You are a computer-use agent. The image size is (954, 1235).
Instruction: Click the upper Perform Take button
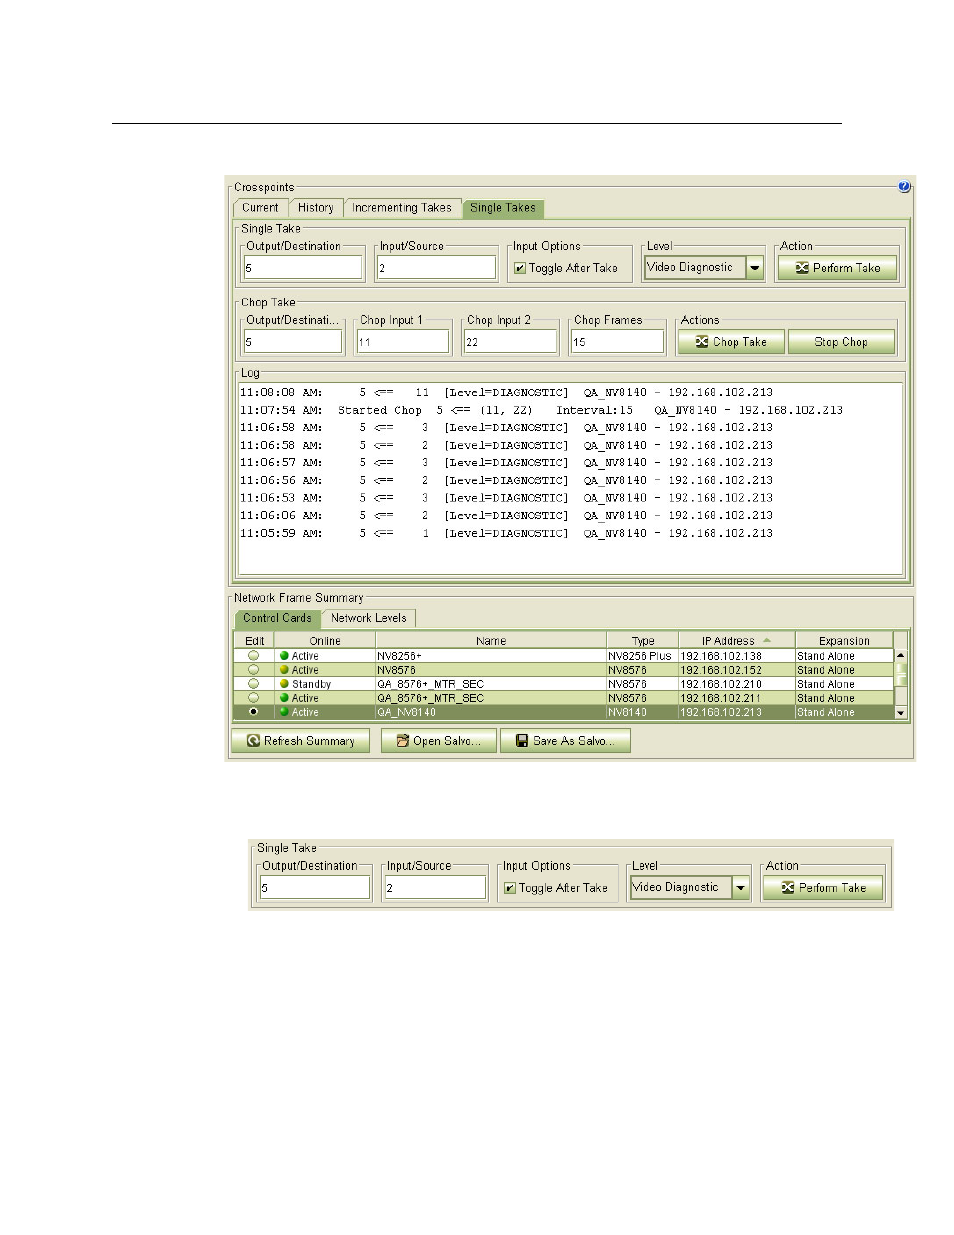tap(838, 267)
